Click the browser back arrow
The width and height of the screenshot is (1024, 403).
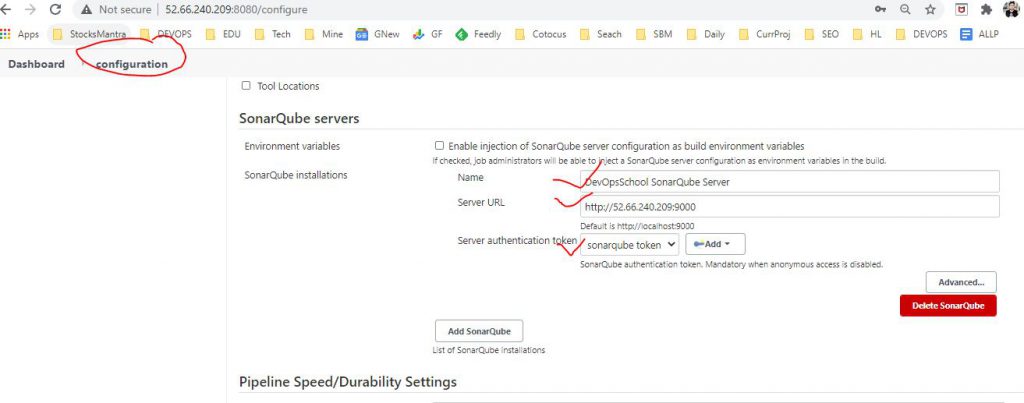tap(8, 9)
